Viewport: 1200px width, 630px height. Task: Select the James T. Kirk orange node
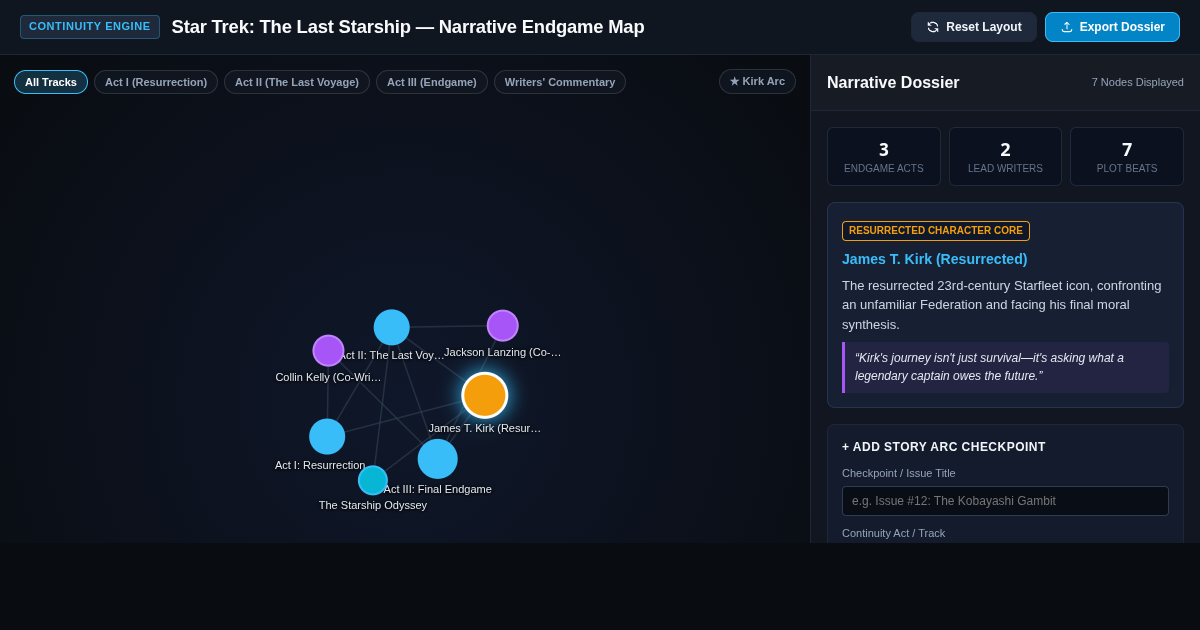pyautogui.click(x=485, y=395)
